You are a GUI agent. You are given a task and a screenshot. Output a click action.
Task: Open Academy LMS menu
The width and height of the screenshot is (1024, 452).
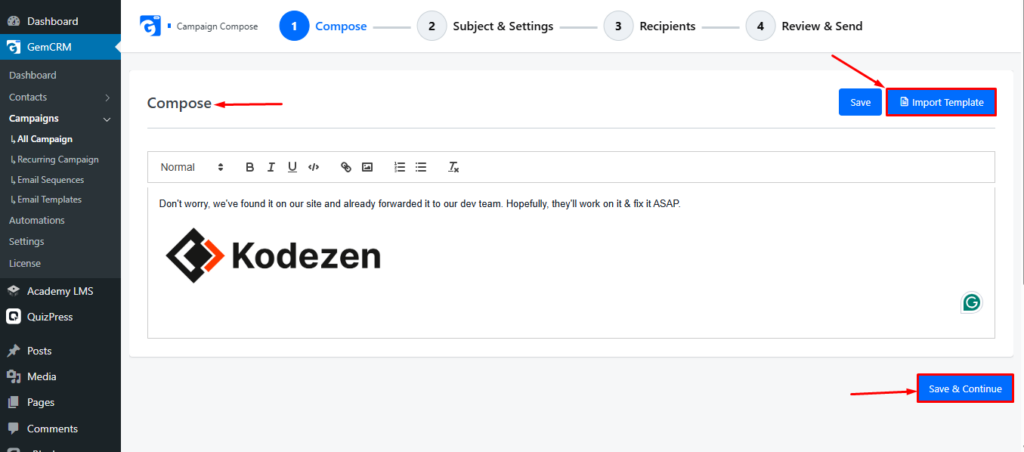point(60,291)
